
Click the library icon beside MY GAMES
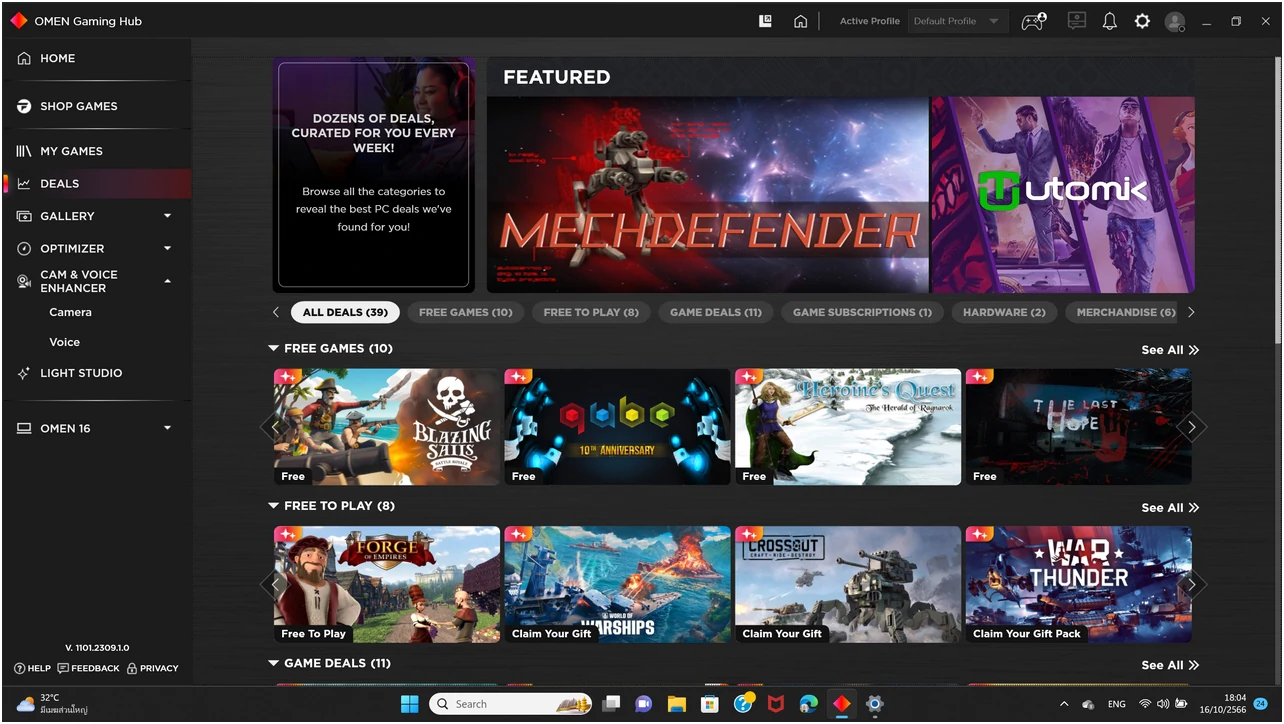(x=24, y=151)
